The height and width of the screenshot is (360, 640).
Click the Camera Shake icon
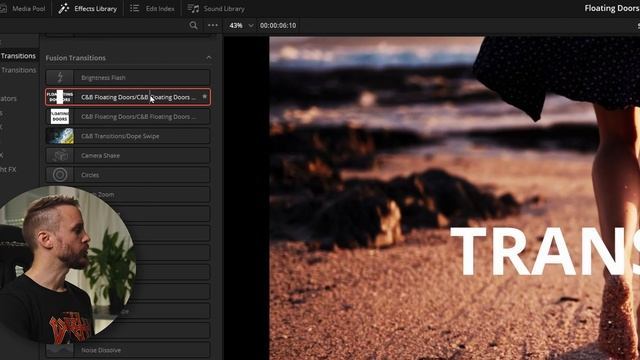(x=60, y=156)
